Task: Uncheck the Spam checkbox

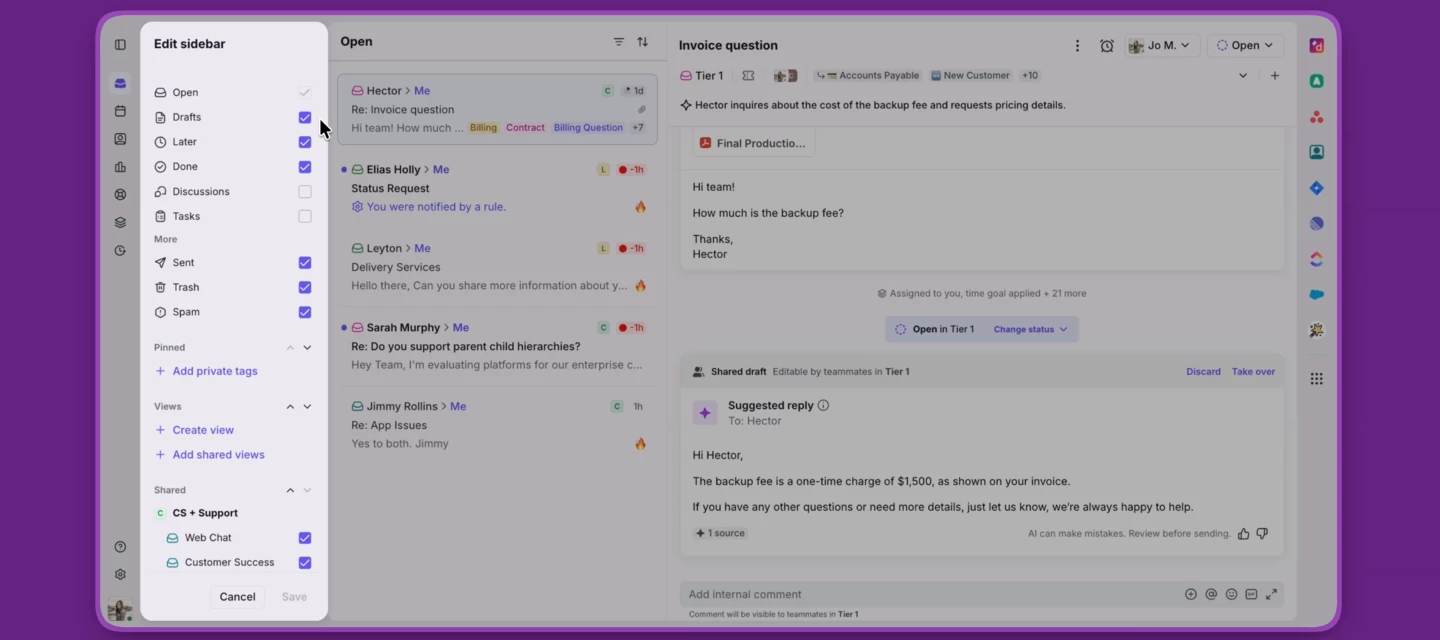Action: [305, 312]
